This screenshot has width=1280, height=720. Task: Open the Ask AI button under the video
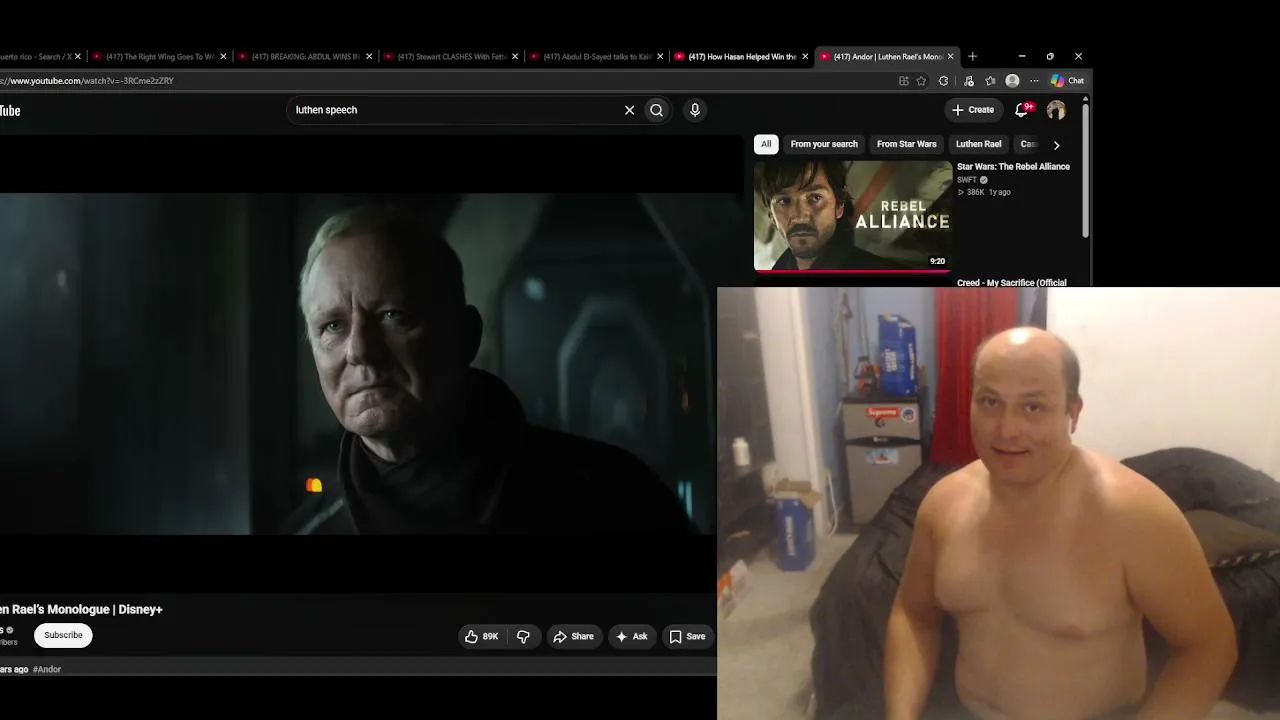pos(632,636)
